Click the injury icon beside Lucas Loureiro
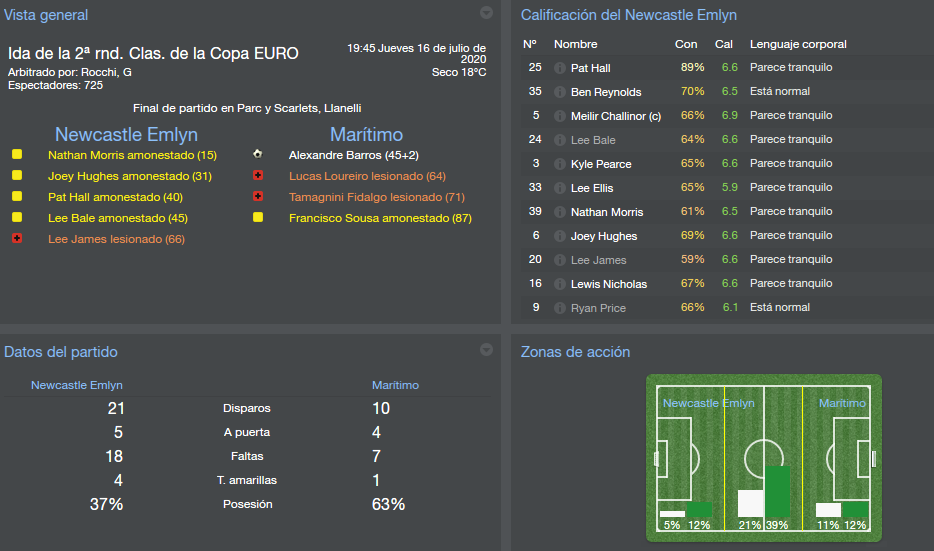934x551 pixels. pyautogui.click(x=258, y=176)
